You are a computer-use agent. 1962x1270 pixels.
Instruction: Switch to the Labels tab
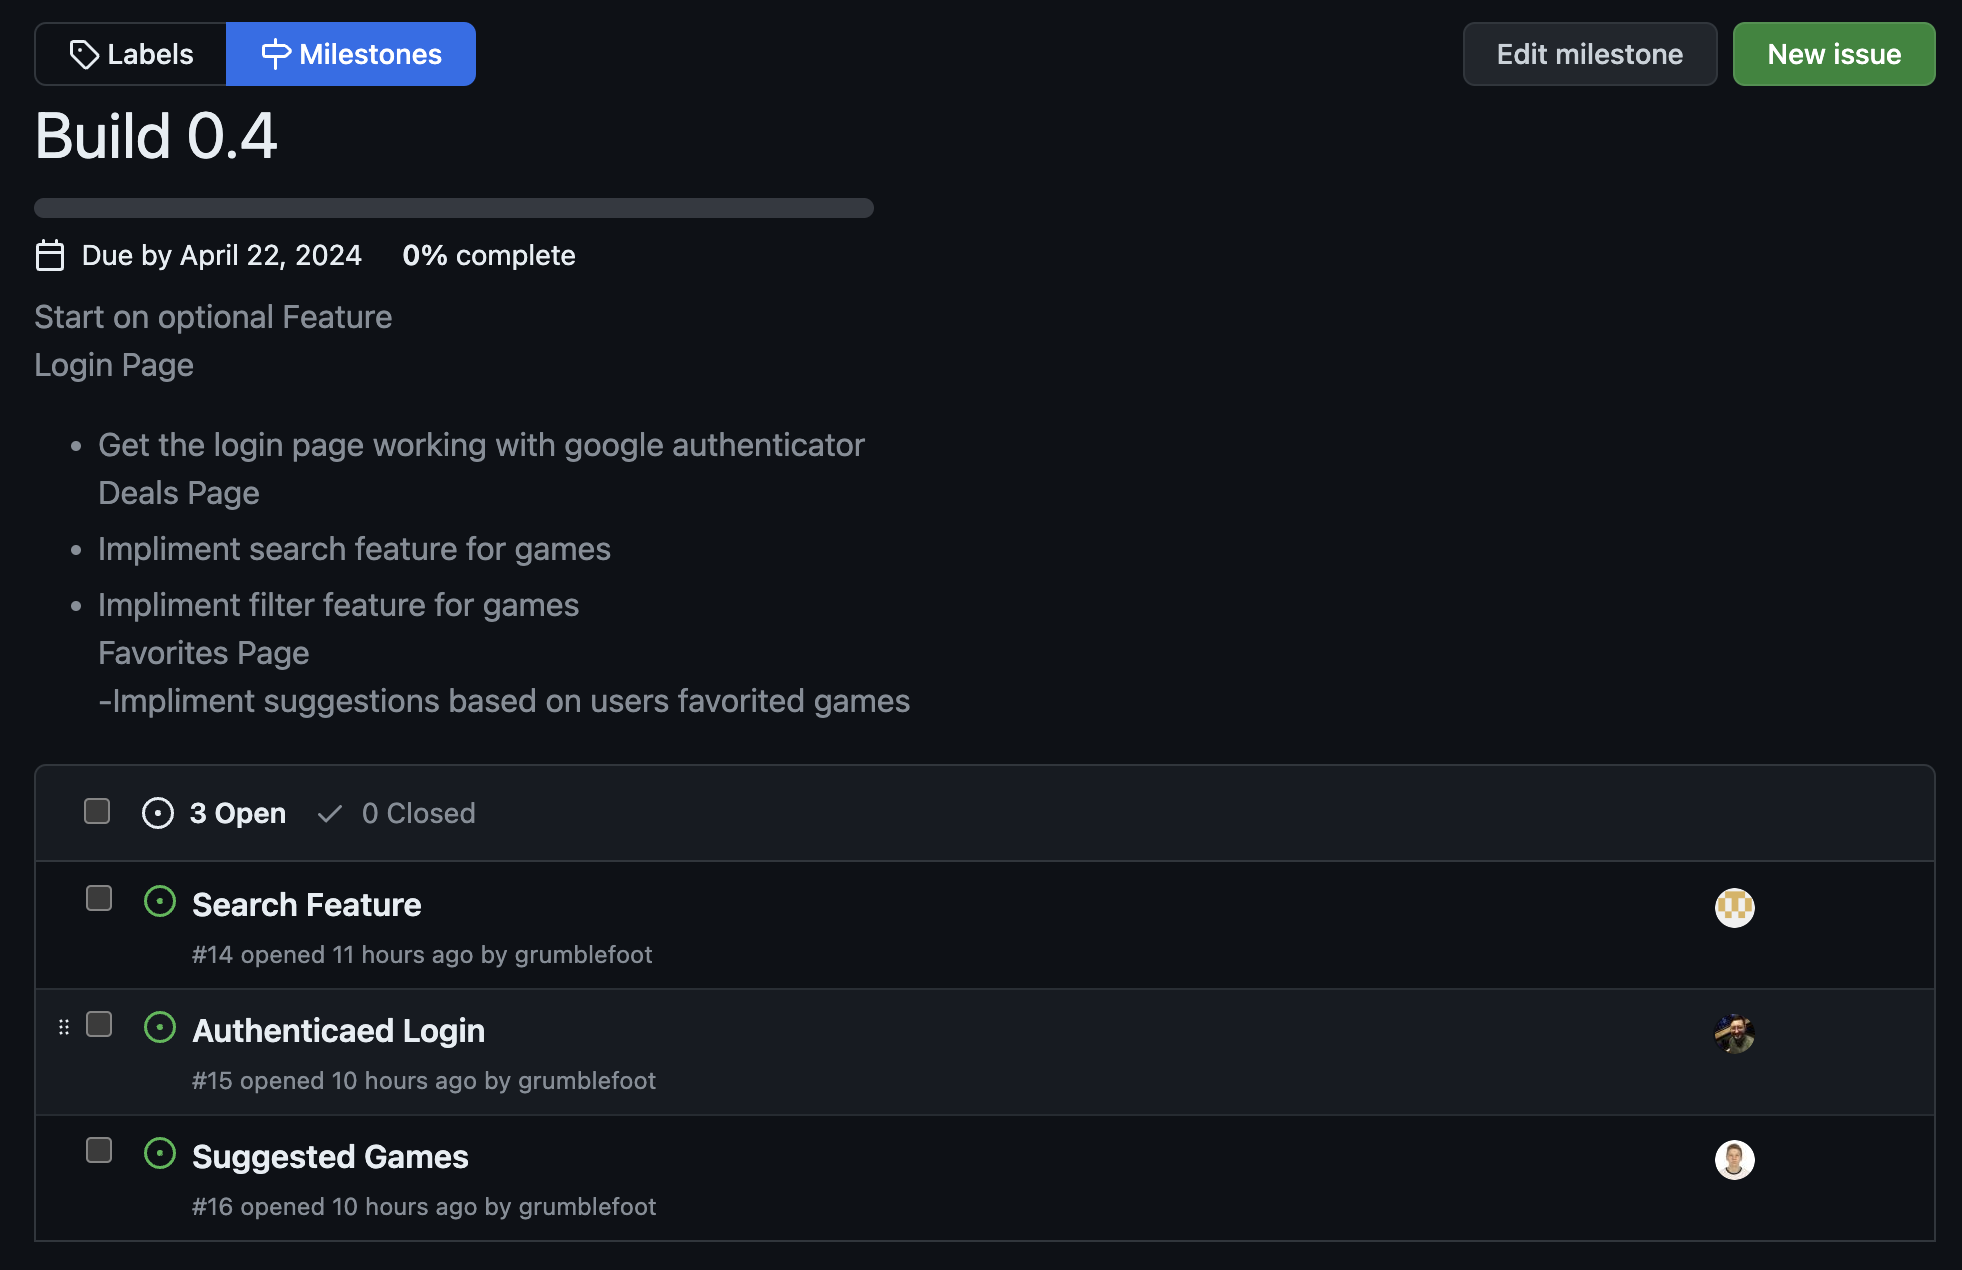pos(131,54)
